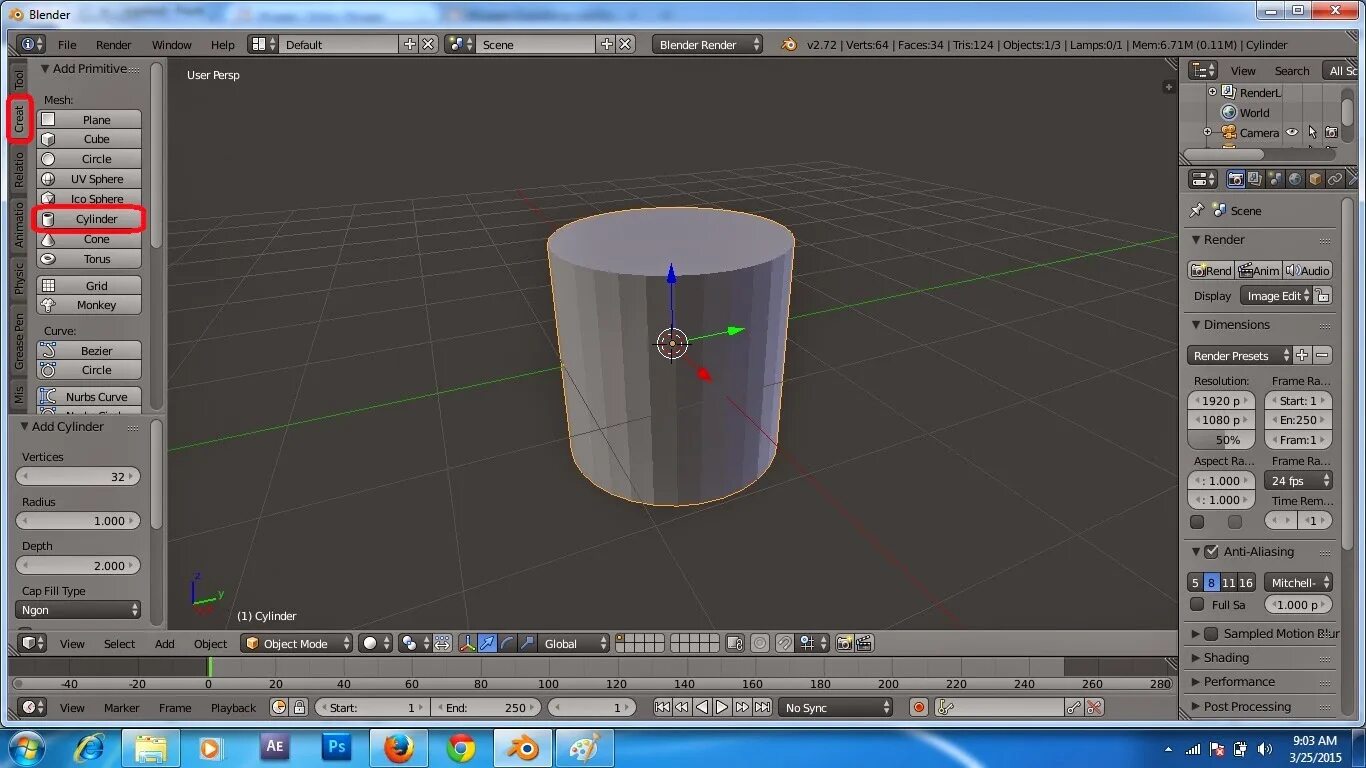Click the delete keyframes icon
Viewport: 1366px width, 768px height.
pyautogui.click(x=1094, y=707)
